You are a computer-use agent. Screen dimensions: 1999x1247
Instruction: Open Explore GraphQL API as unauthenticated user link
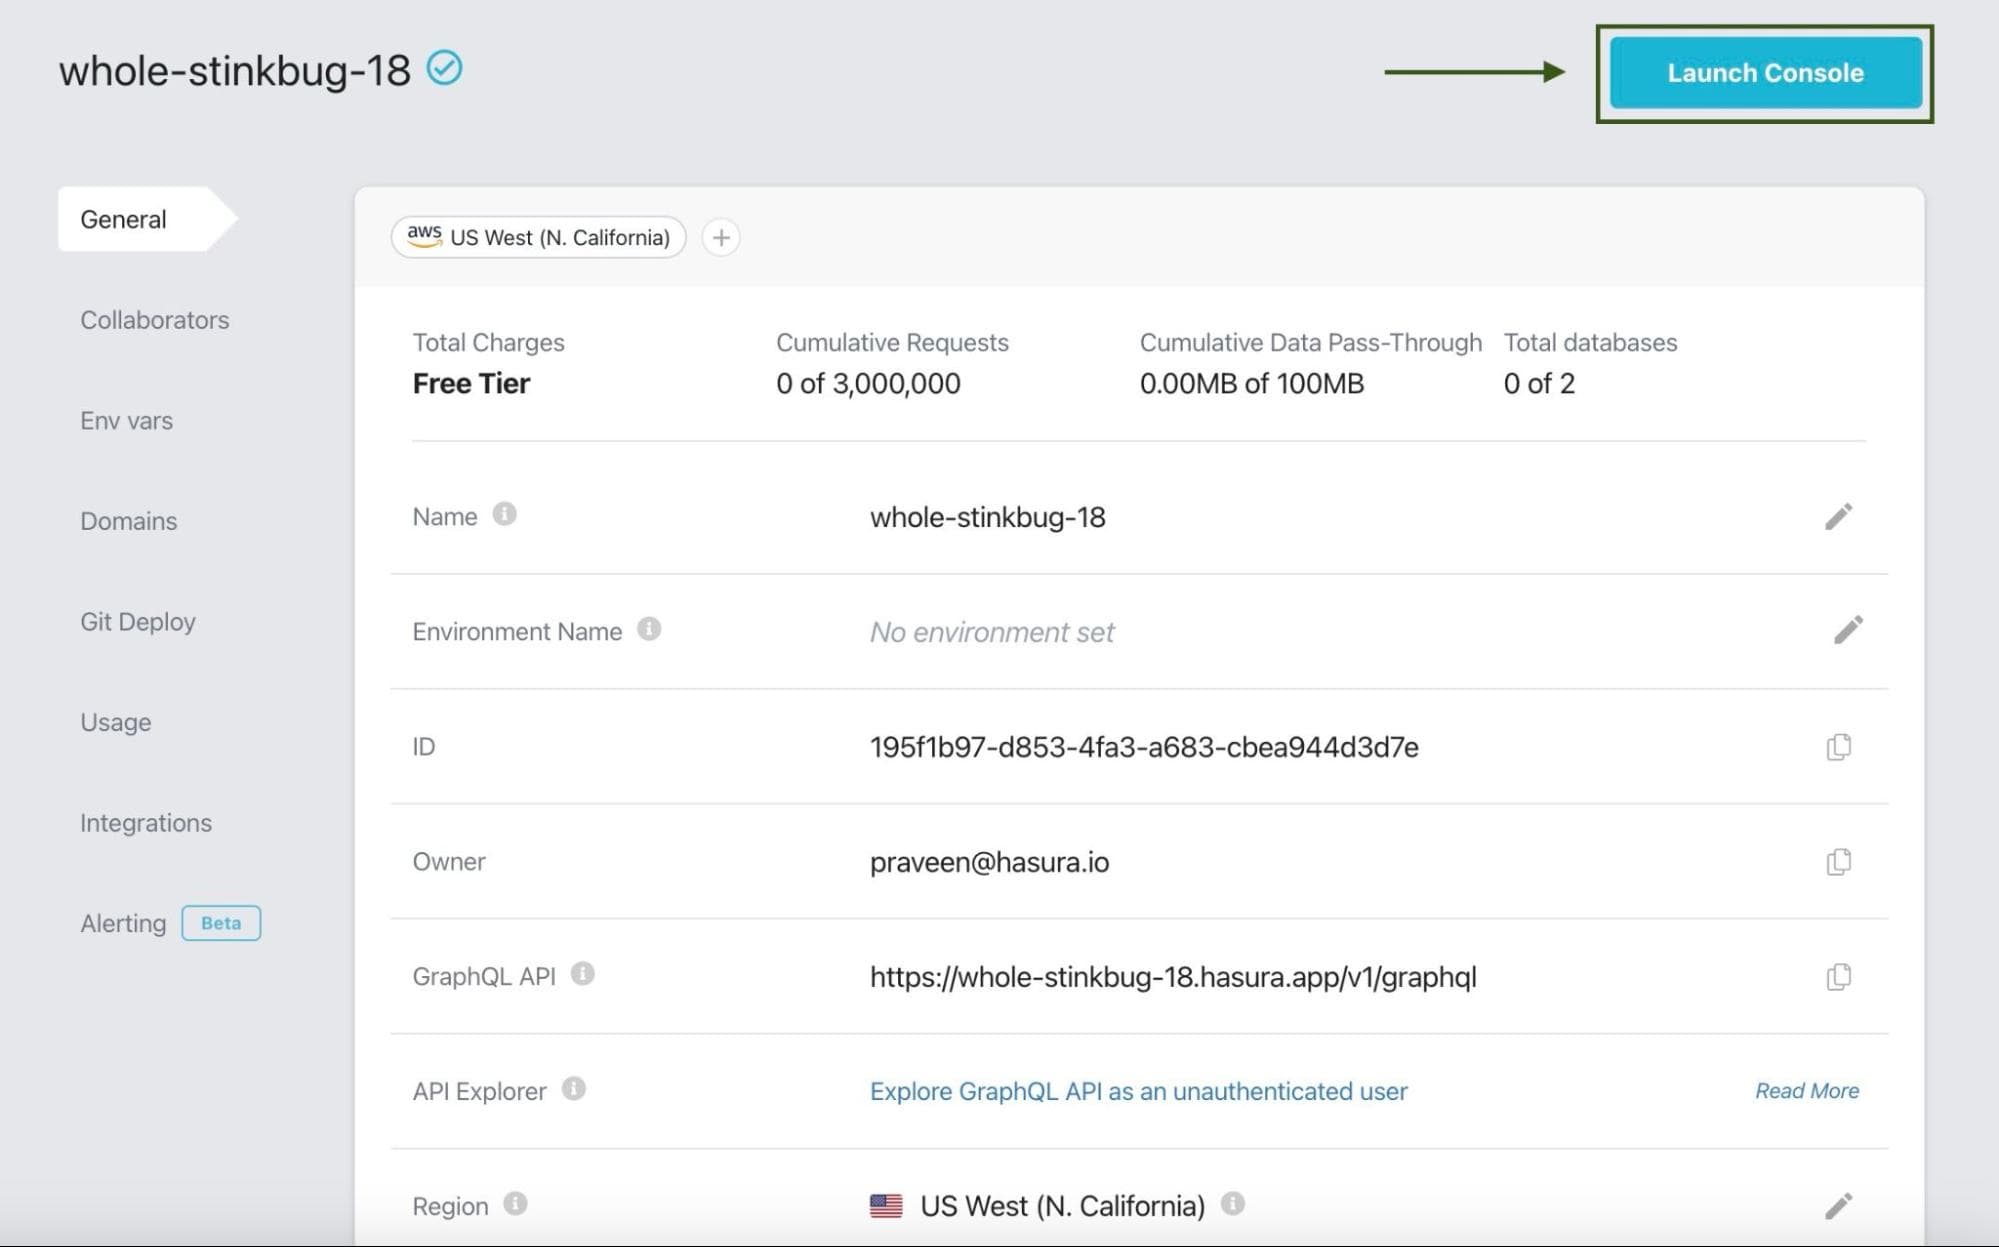(x=1138, y=1091)
